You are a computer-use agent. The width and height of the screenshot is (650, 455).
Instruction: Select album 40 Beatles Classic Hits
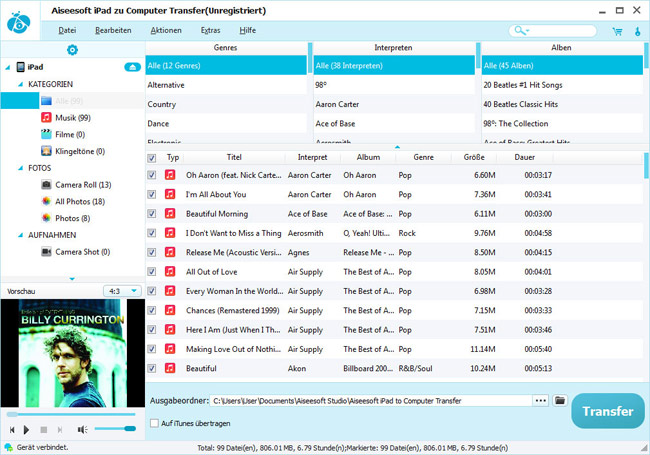[x=563, y=104]
